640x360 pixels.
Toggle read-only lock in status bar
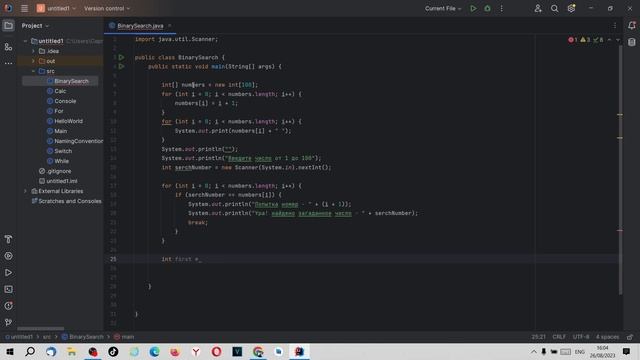[x=630, y=337]
